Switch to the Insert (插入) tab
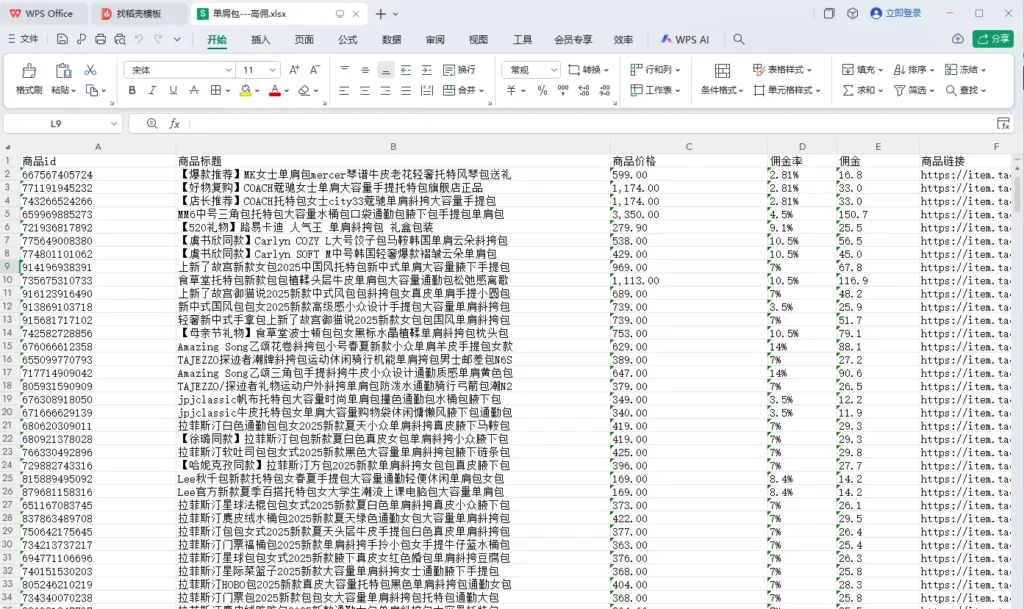Image resolution: width=1024 pixels, height=609 pixels. click(x=261, y=39)
